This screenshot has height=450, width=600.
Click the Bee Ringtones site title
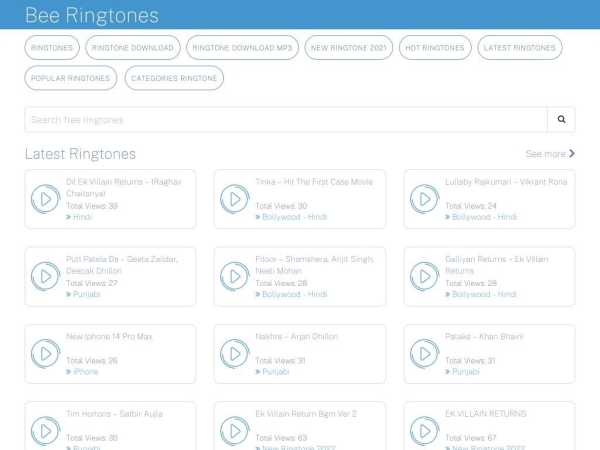(91, 15)
